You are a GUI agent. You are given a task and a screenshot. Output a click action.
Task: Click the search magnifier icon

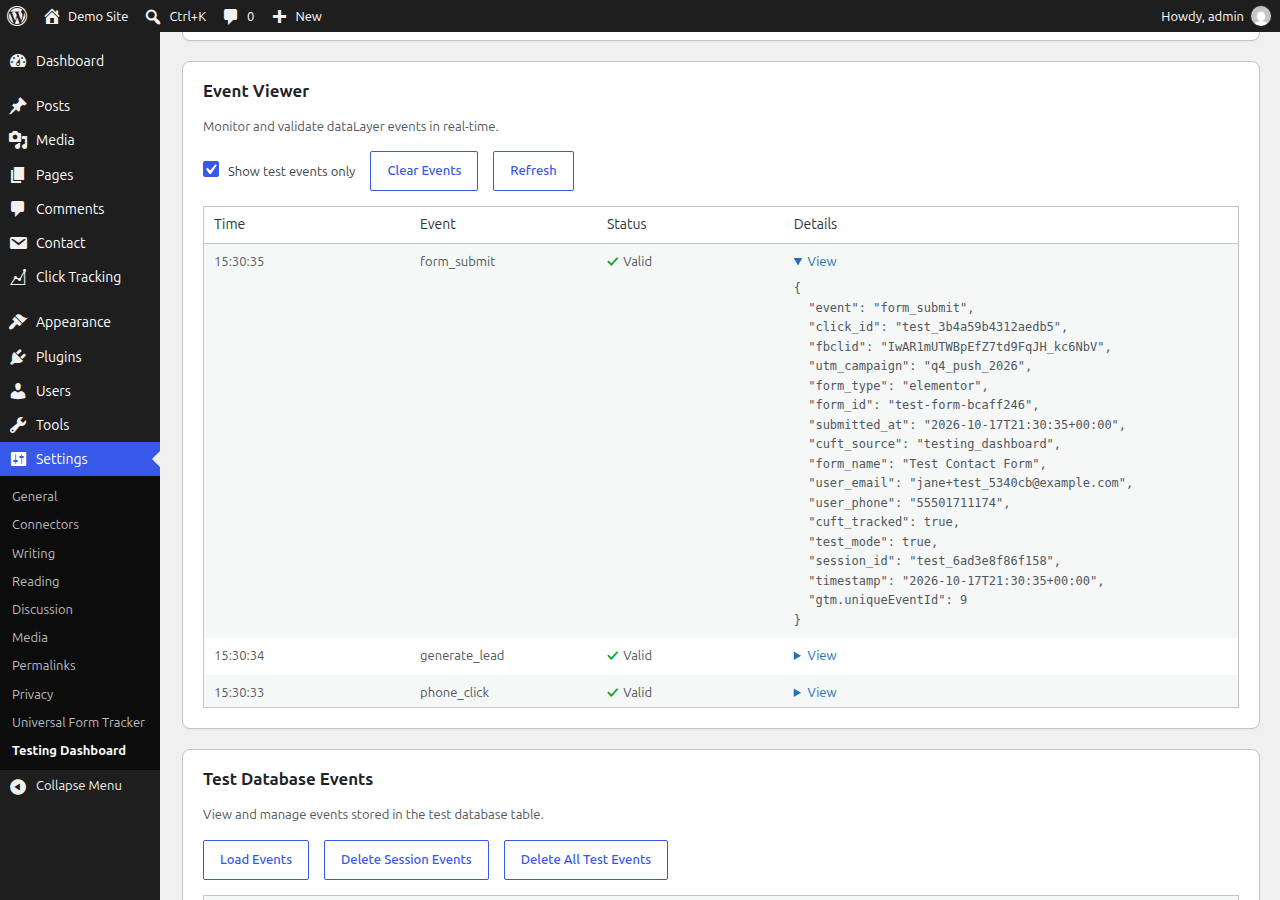(153, 16)
